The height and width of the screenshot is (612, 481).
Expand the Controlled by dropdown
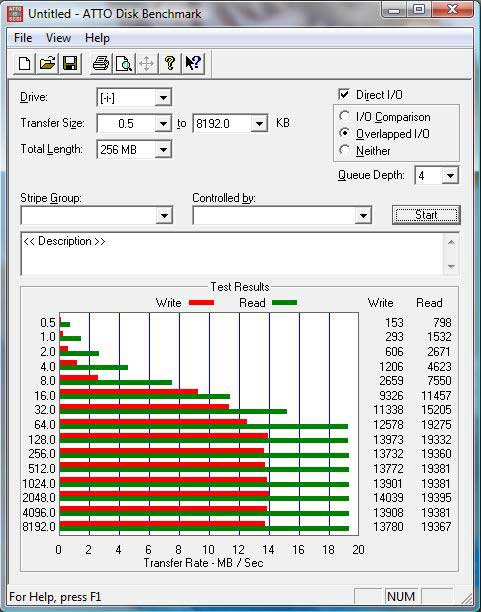click(x=363, y=215)
